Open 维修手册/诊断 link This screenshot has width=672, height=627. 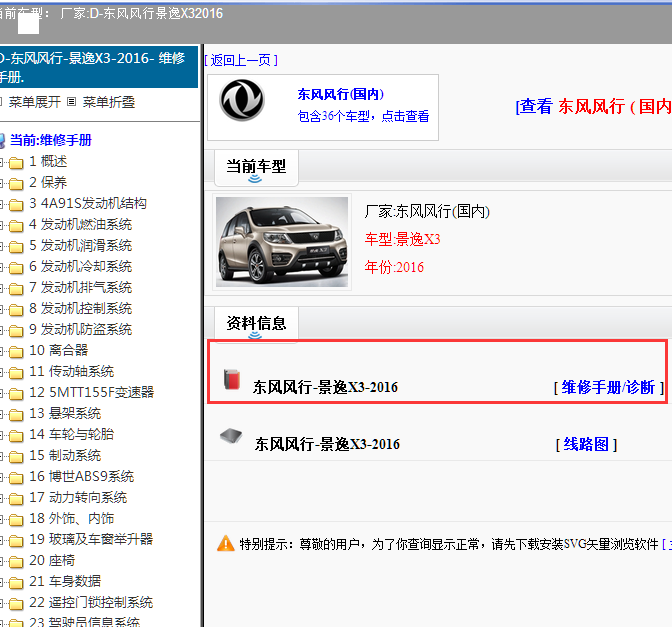pyautogui.click(x=608, y=387)
